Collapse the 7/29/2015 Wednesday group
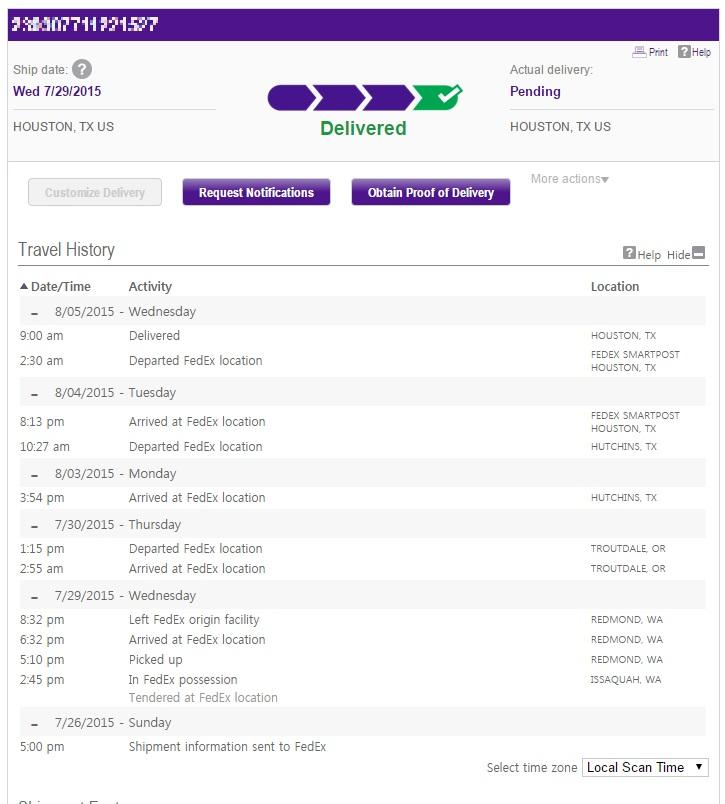Screen dimensions: 725x804 tap(35, 597)
